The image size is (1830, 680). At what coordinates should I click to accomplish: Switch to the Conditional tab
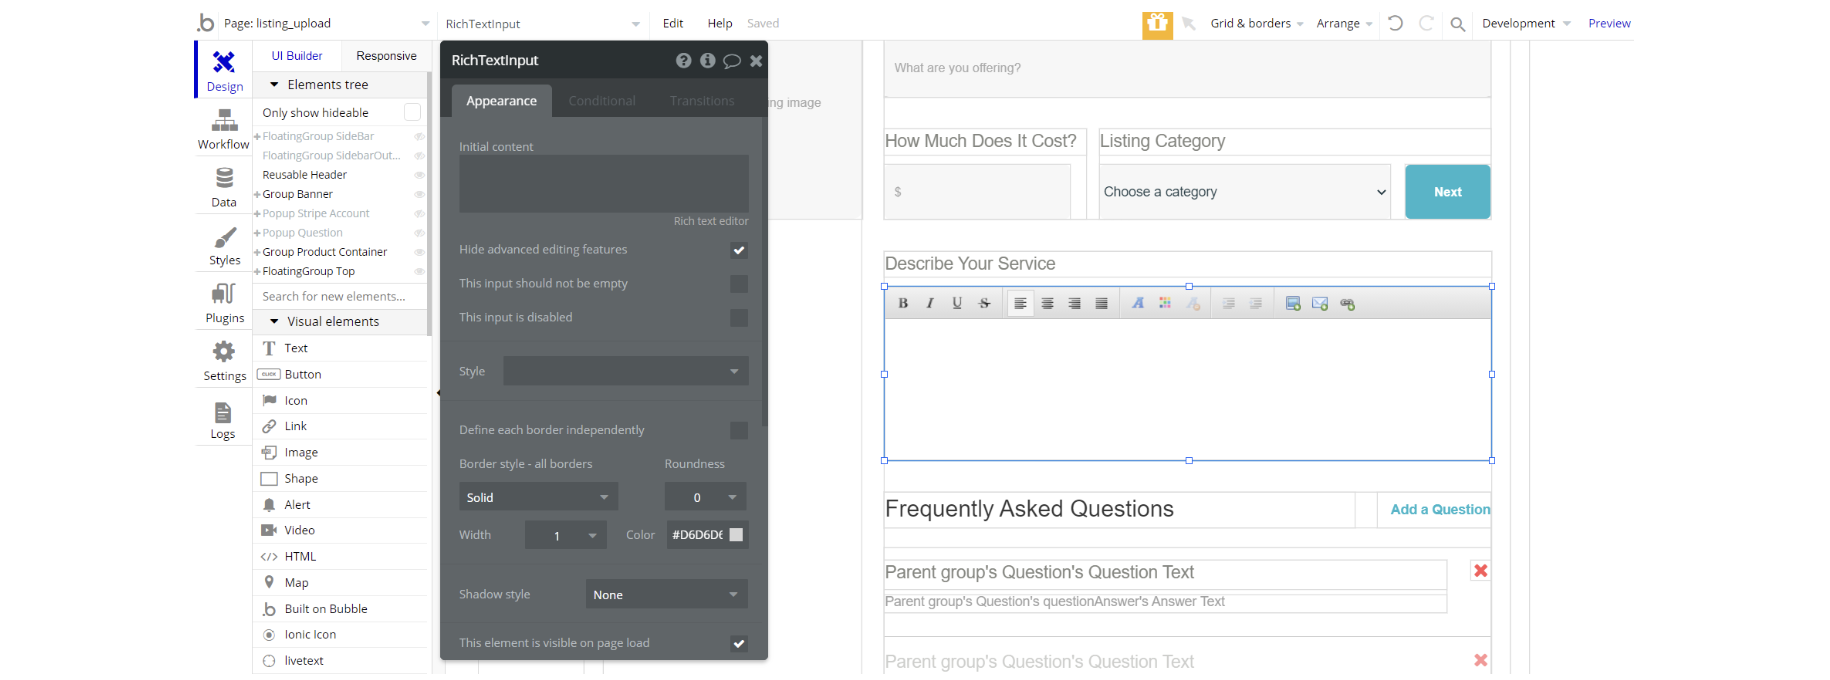602,101
